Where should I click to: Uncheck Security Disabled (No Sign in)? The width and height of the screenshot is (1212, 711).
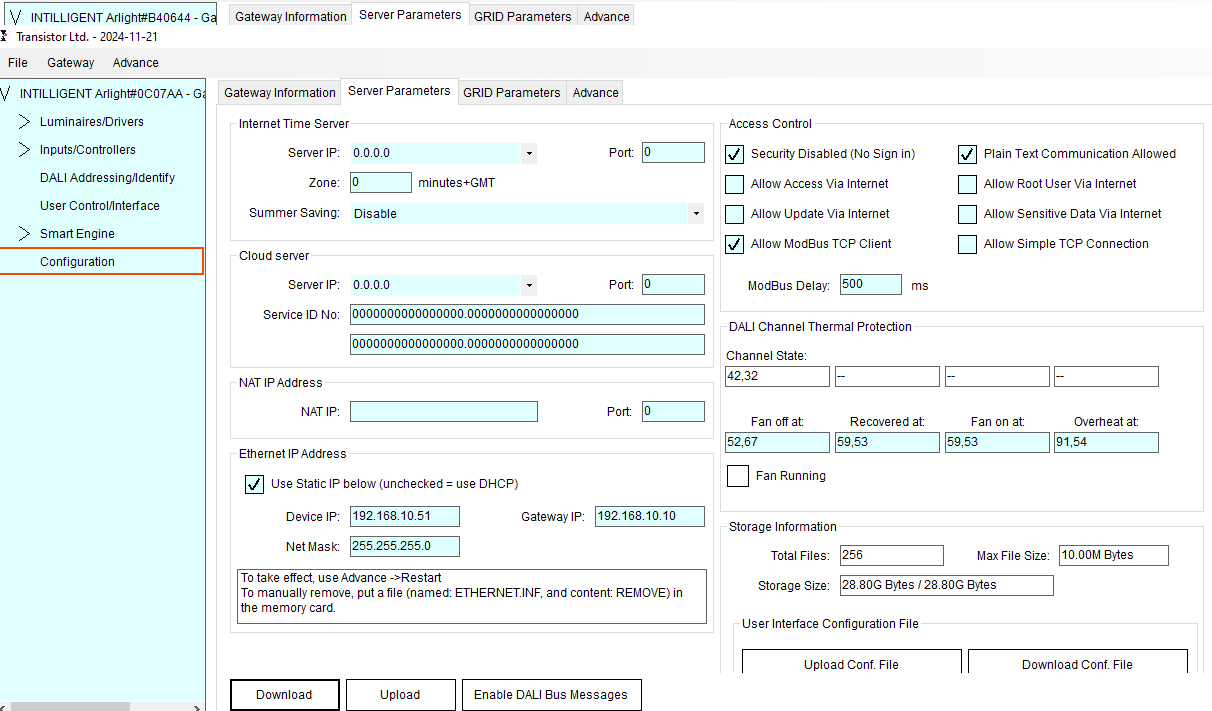tap(735, 154)
